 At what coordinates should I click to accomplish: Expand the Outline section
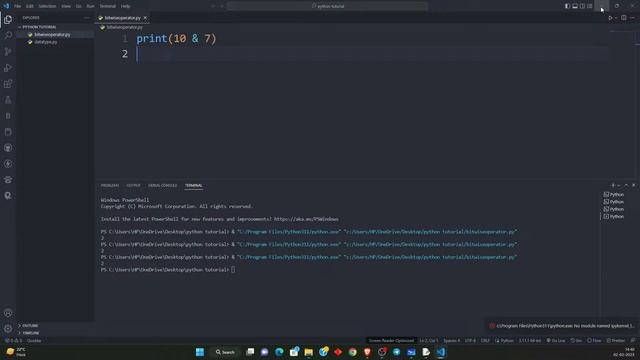coord(30,326)
